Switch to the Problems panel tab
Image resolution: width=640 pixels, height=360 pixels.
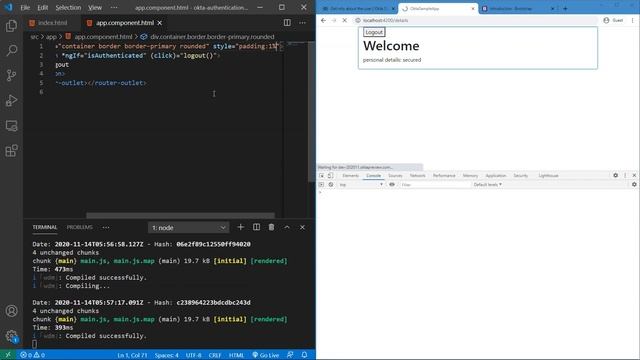point(80,227)
